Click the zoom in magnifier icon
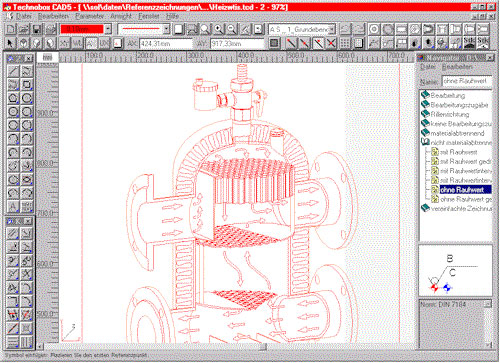Image resolution: width=500 pixels, height=363 pixels. [218, 29]
